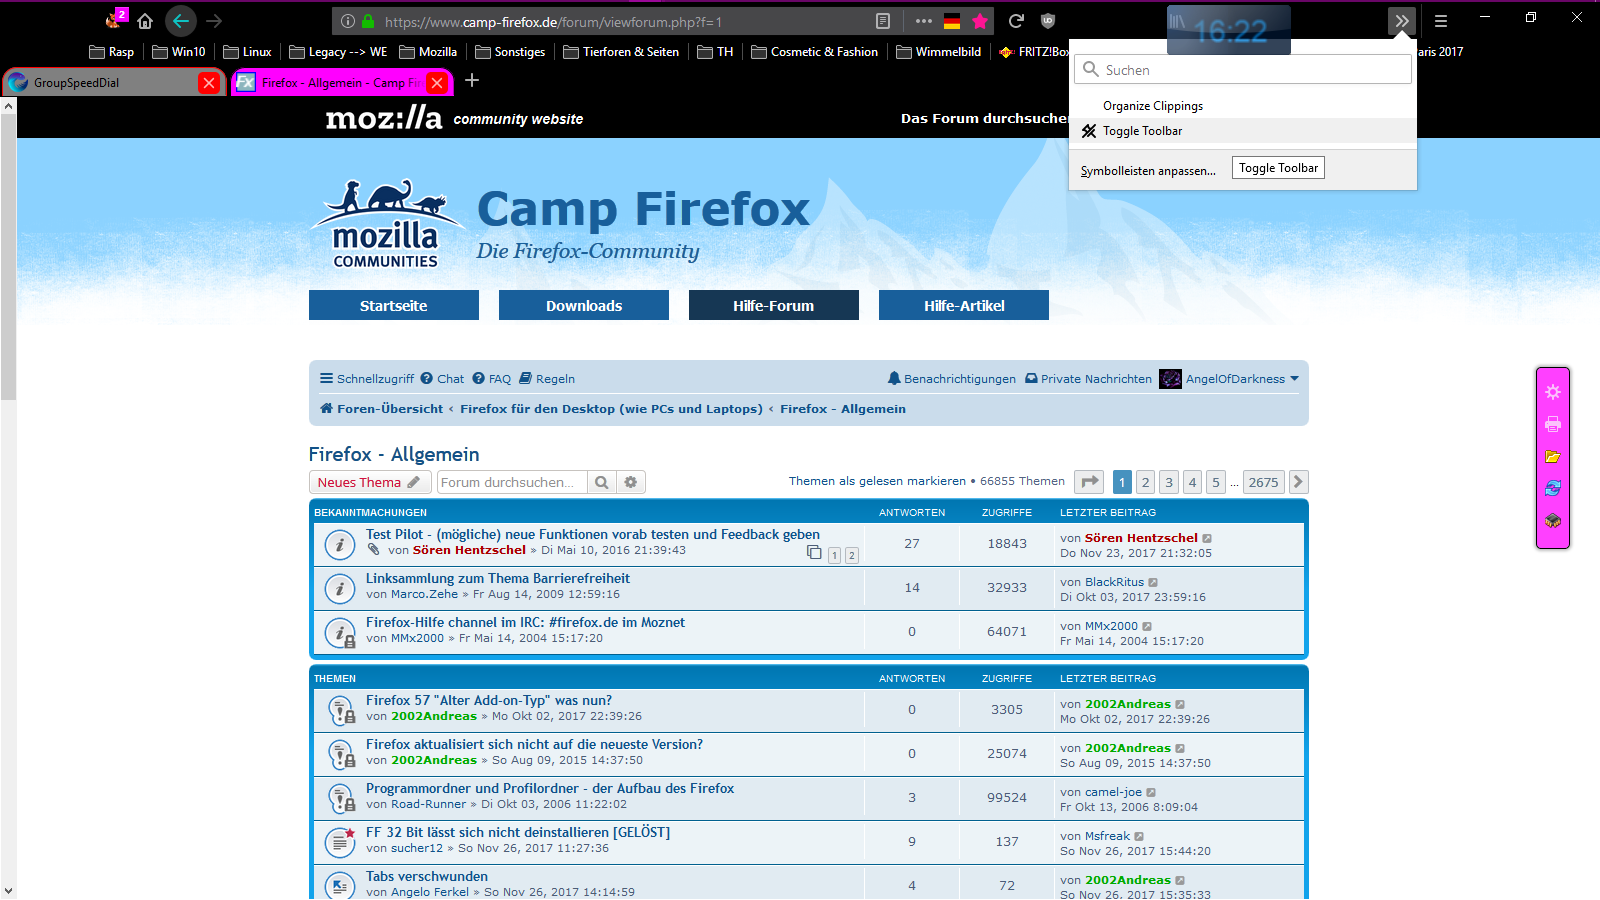Image resolution: width=1600 pixels, height=900 pixels.
Task: Open the Rasp bookmarks folder
Action: (x=111, y=52)
